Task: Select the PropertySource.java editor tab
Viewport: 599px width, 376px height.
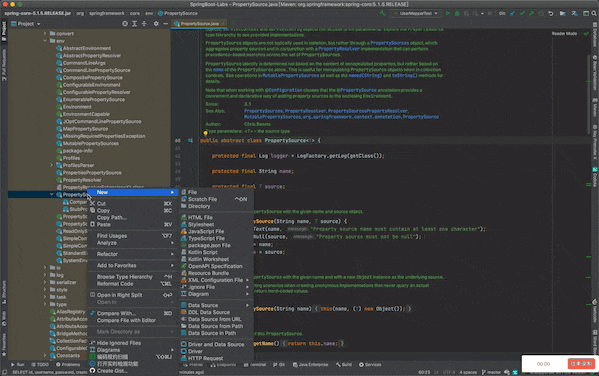Action: click(199, 24)
